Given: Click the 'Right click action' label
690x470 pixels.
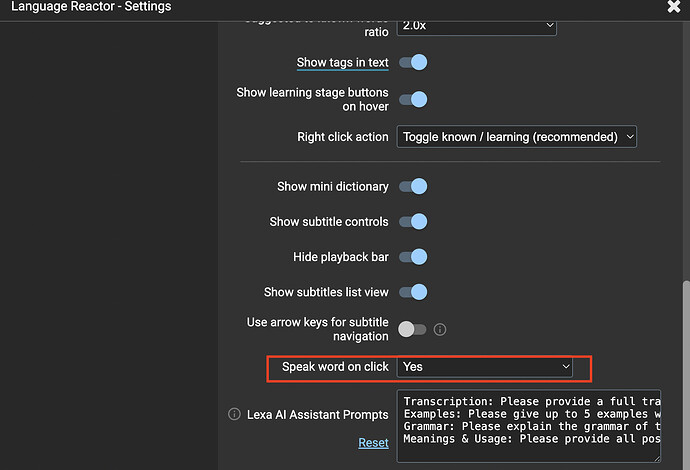Looking at the screenshot, I should (x=343, y=137).
